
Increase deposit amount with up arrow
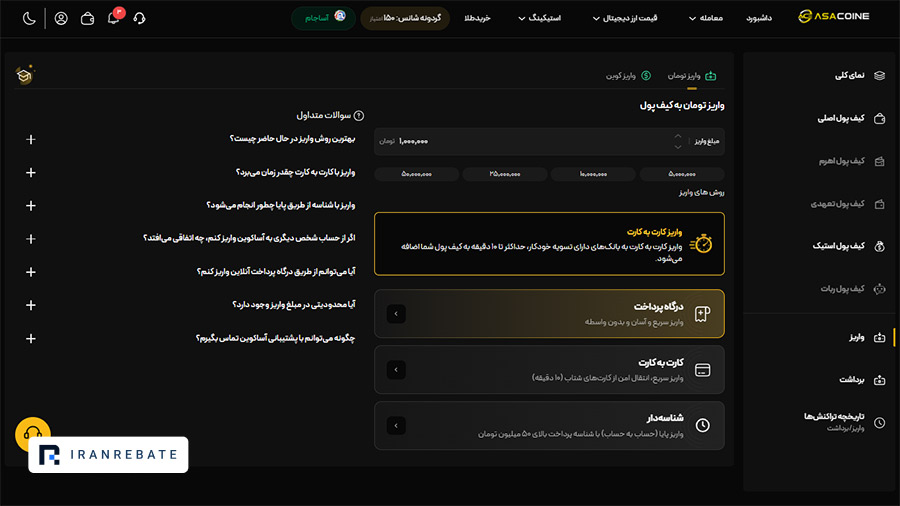click(677, 136)
